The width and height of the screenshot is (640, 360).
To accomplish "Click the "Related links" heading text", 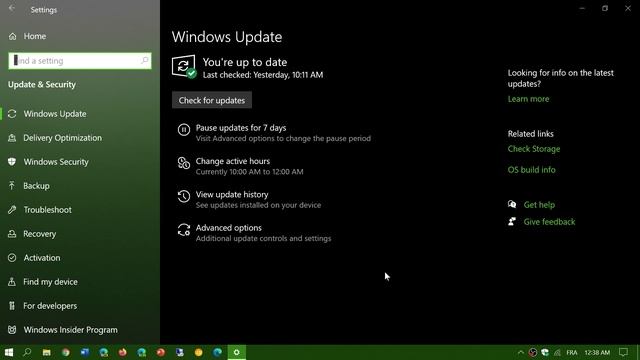I will pyautogui.click(x=531, y=134).
